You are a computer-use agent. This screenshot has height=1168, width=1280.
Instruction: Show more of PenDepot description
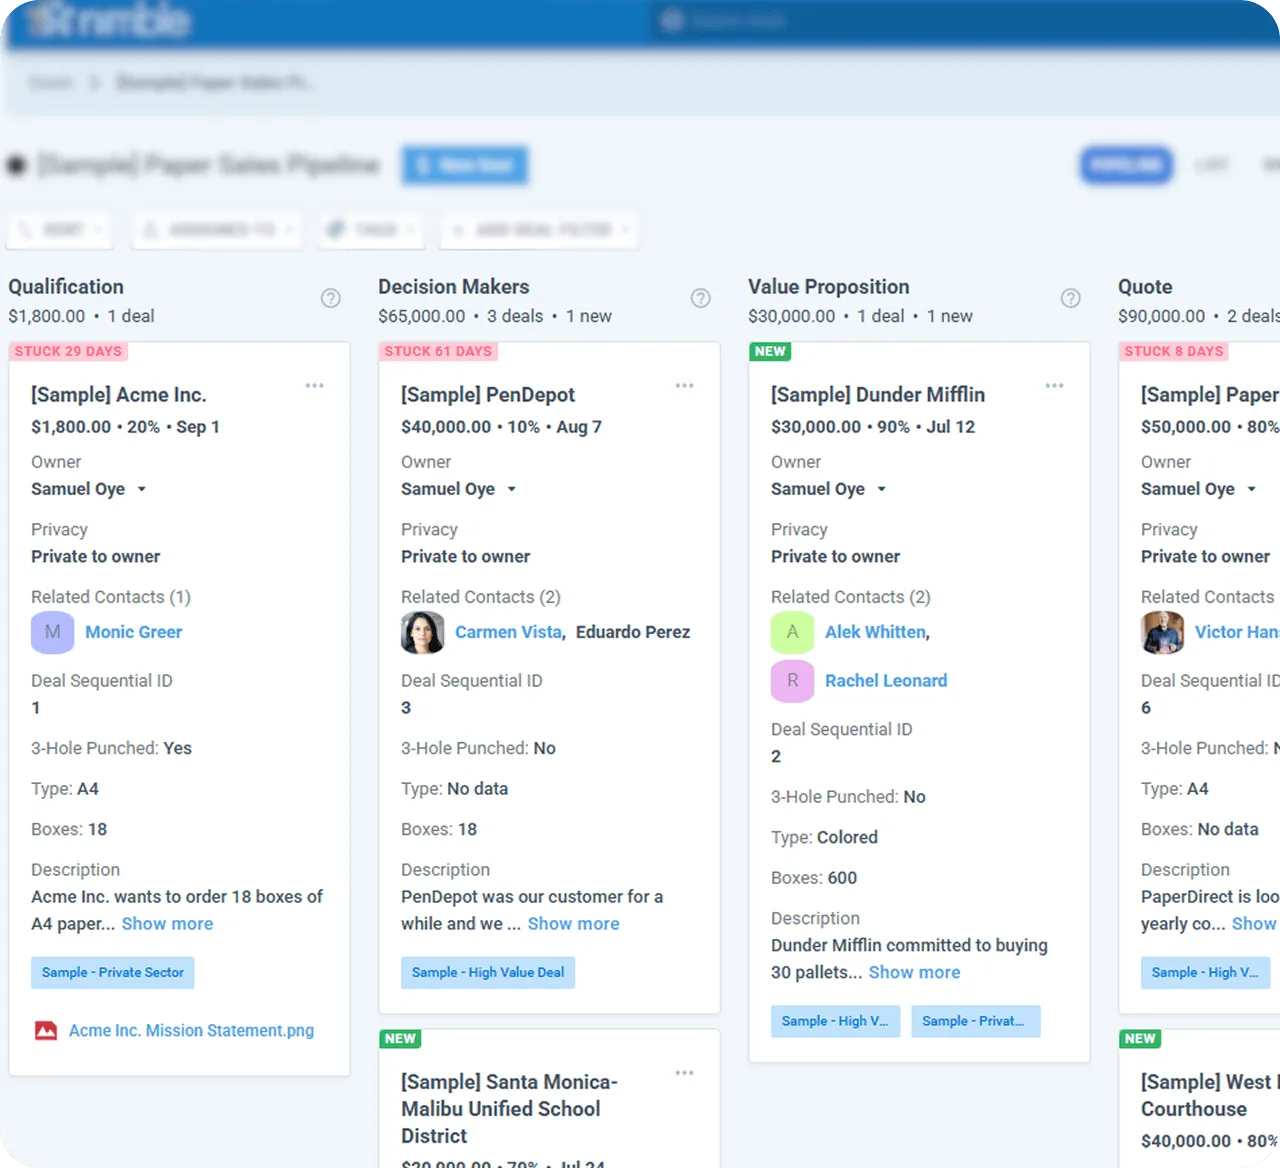coord(574,924)
